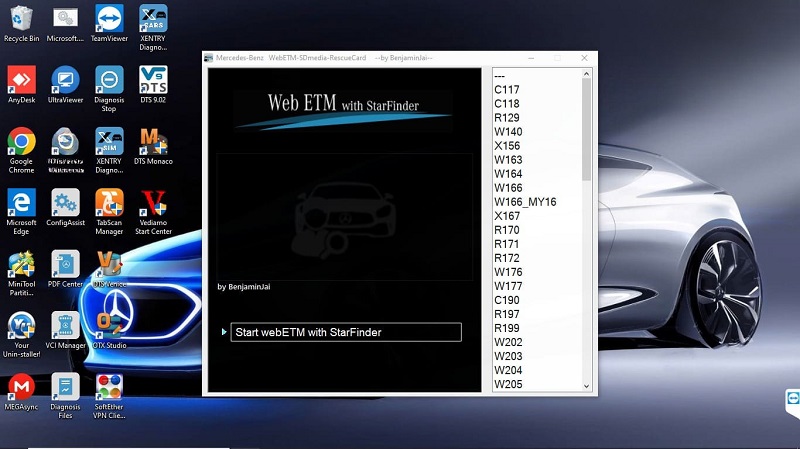800x449 pixels.
Task: Click the Diagnosis Stop icon
Action: pos(109,89)
